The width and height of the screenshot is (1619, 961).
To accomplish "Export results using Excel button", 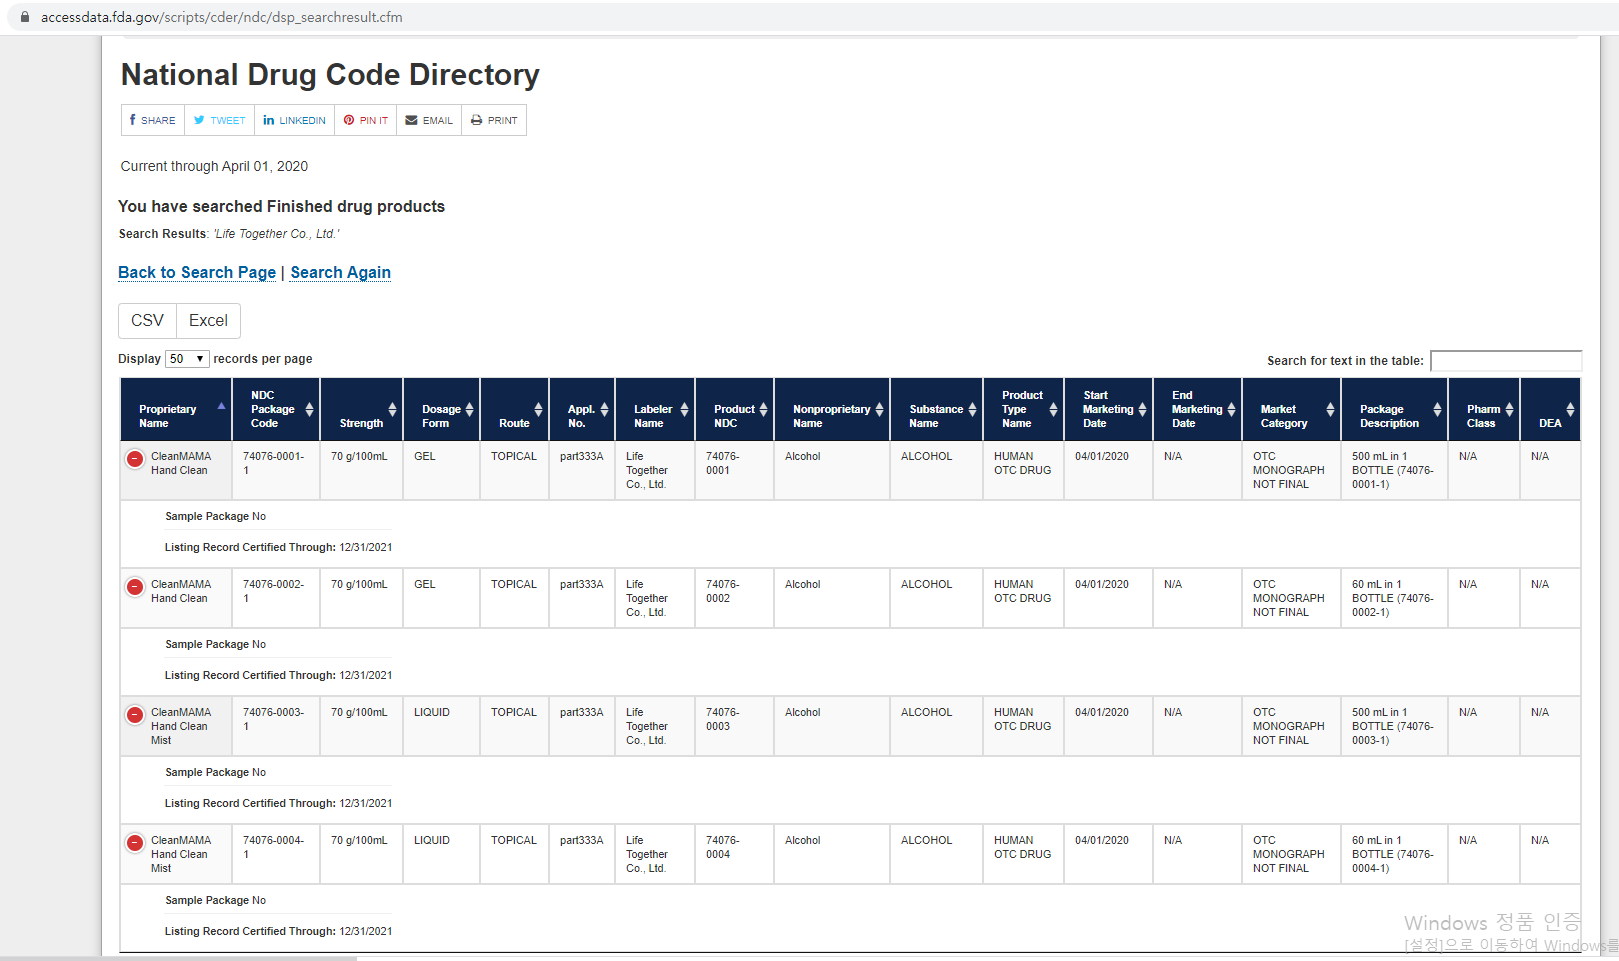I will 208,321.
